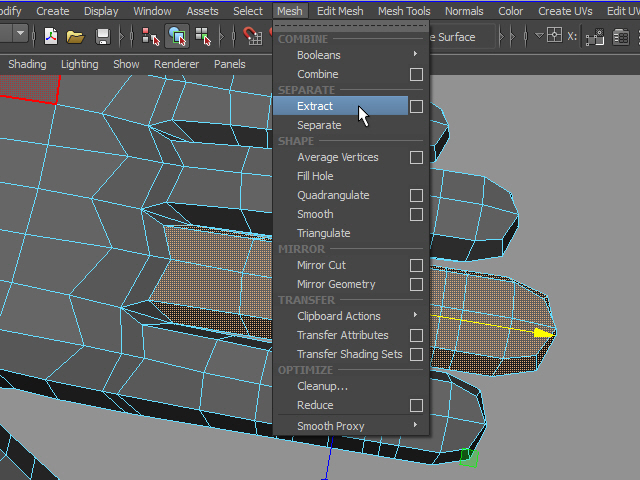Click the yellow move manipulator arrow handle
640x480 pixels.
pyautogui.click(x=544, y=333)
